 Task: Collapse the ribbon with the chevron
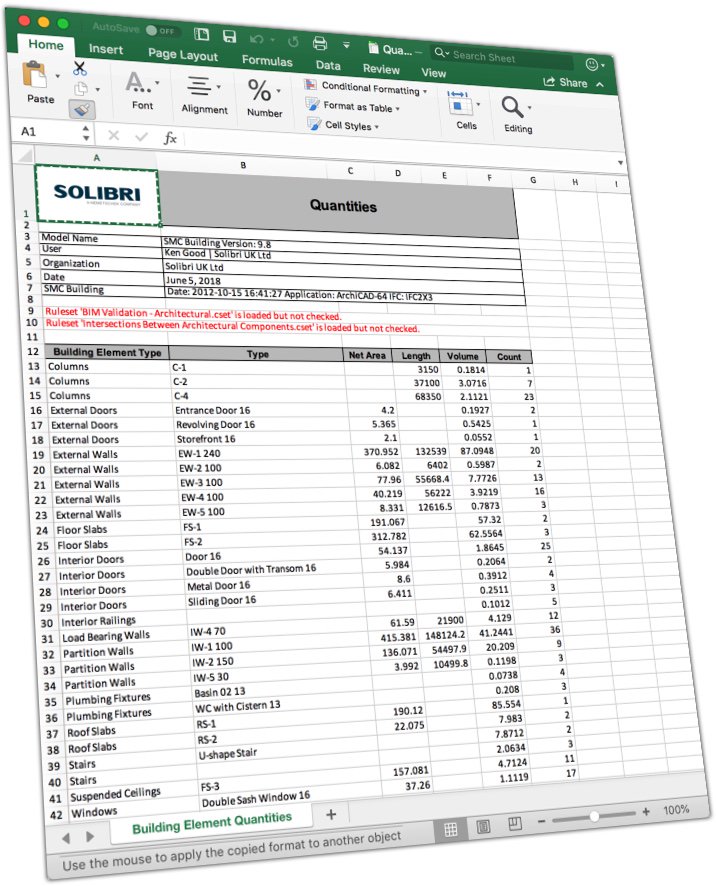click(x=600, y=85)
